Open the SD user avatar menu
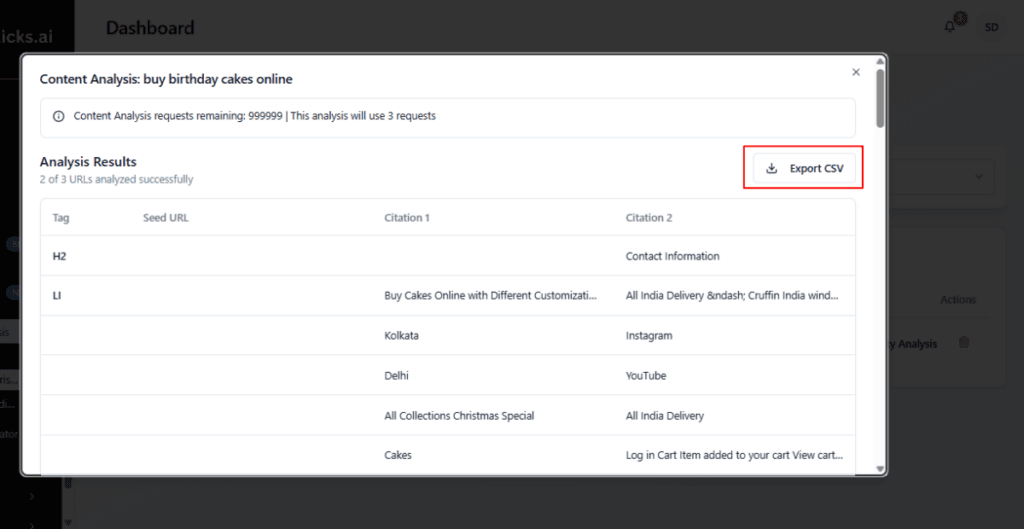Screen dimensions: 1024x529 991,27
